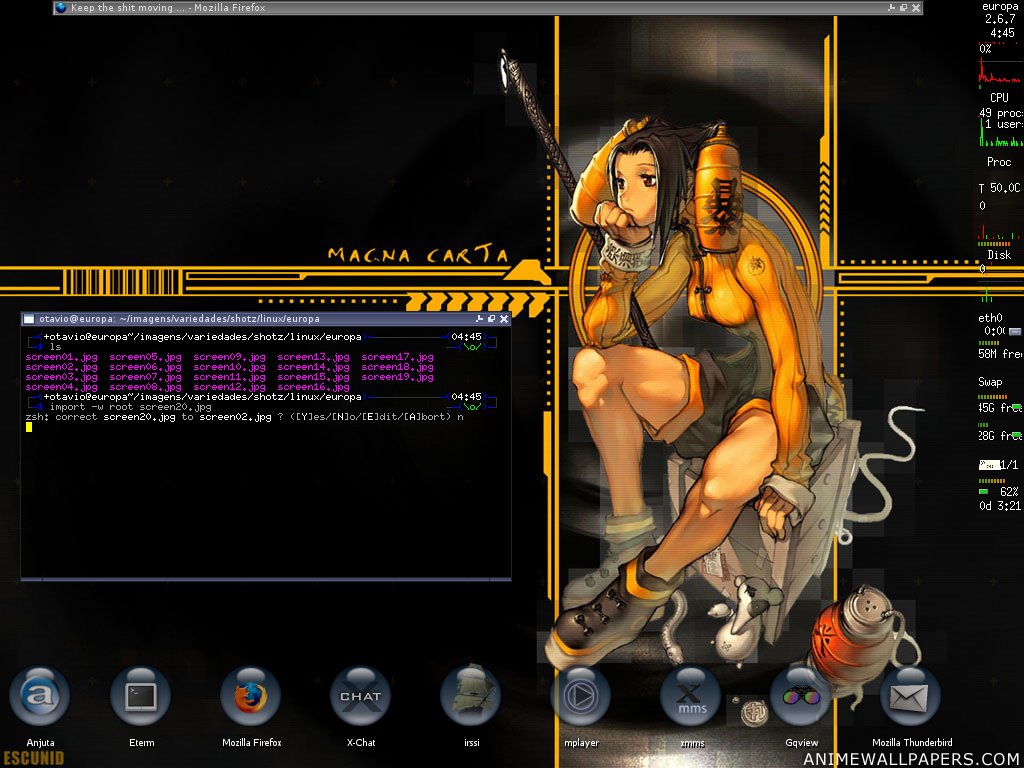
Task: Select screen16.jpg in terminal listing
Action: pyautogui.click(x=313, y=387)
